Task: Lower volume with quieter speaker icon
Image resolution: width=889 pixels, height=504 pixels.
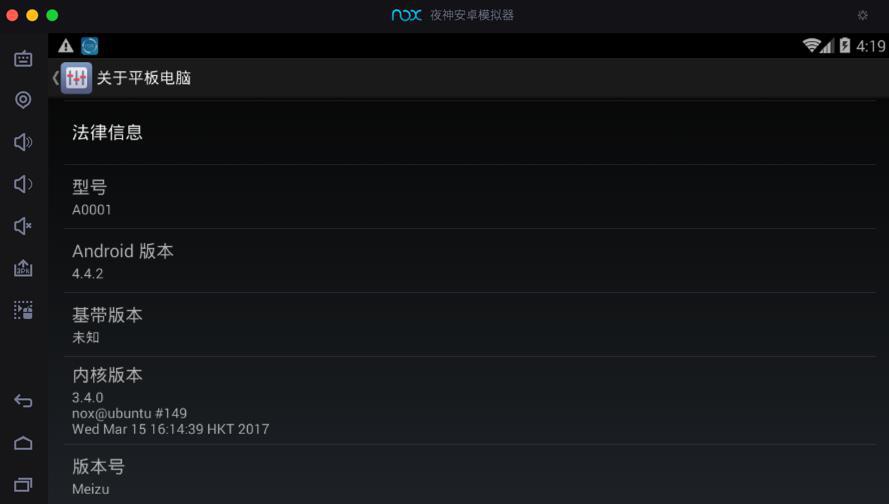Action: (x=23, y=184)
